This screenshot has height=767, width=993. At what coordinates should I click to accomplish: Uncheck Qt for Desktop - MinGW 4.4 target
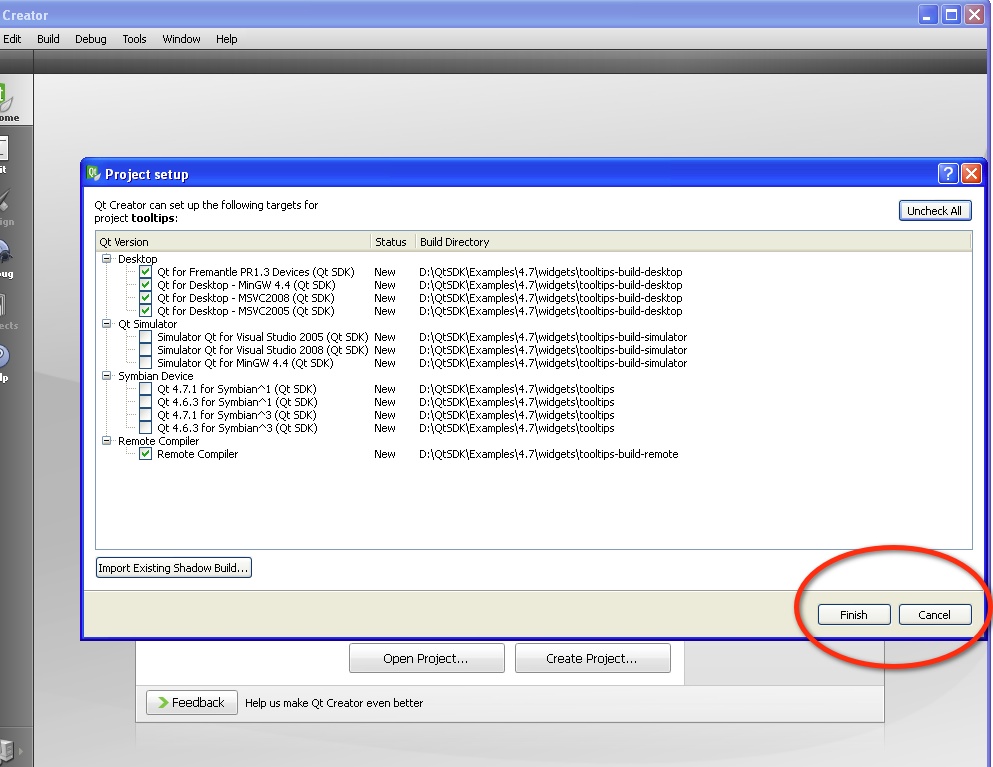pos(146,285)
